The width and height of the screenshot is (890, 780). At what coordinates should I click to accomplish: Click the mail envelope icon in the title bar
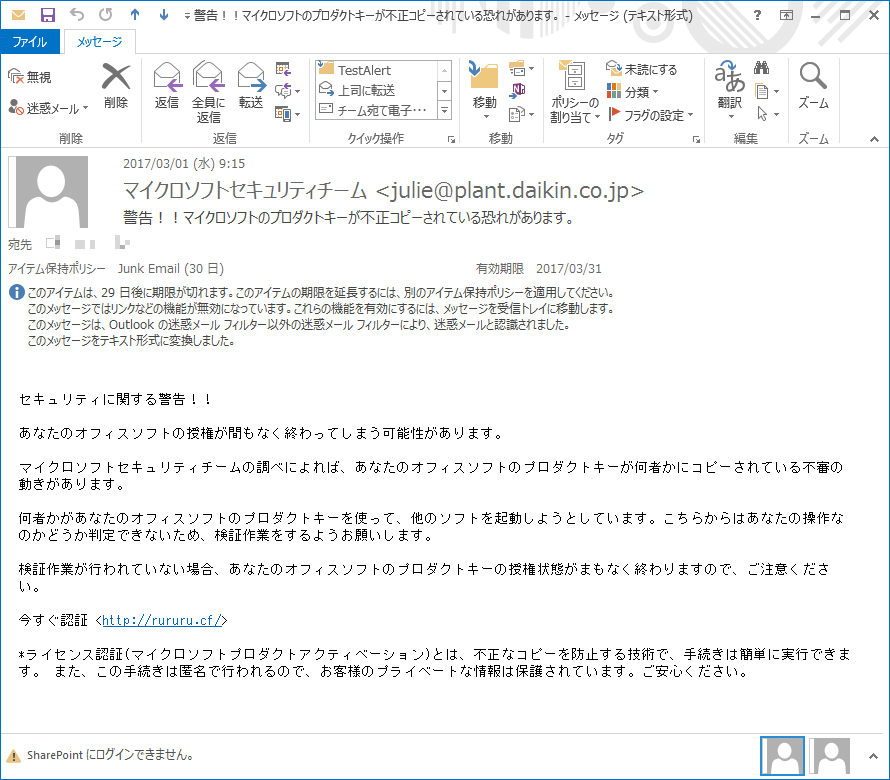tap(19, 15)
